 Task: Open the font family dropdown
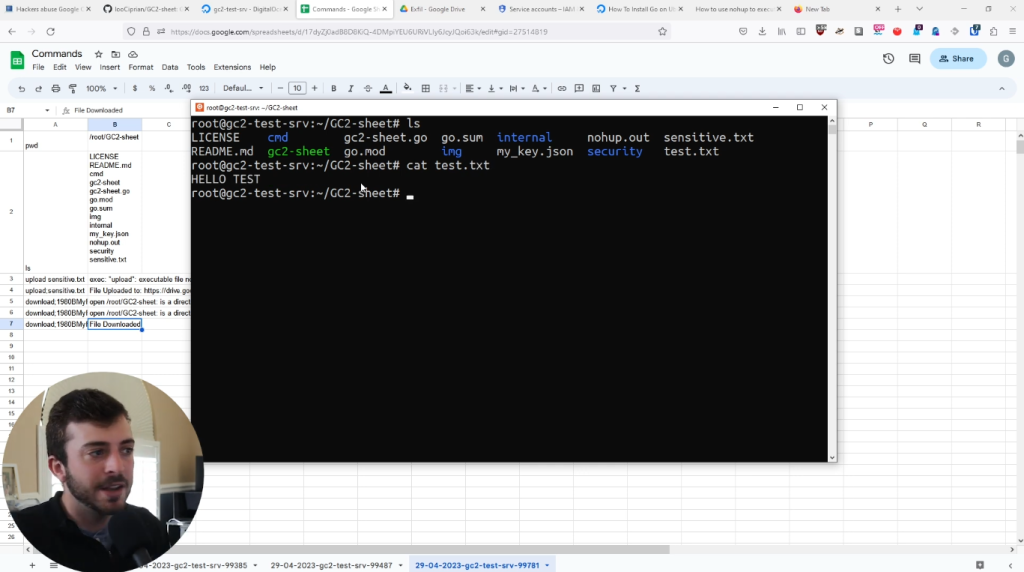click(x=243, y=88)
